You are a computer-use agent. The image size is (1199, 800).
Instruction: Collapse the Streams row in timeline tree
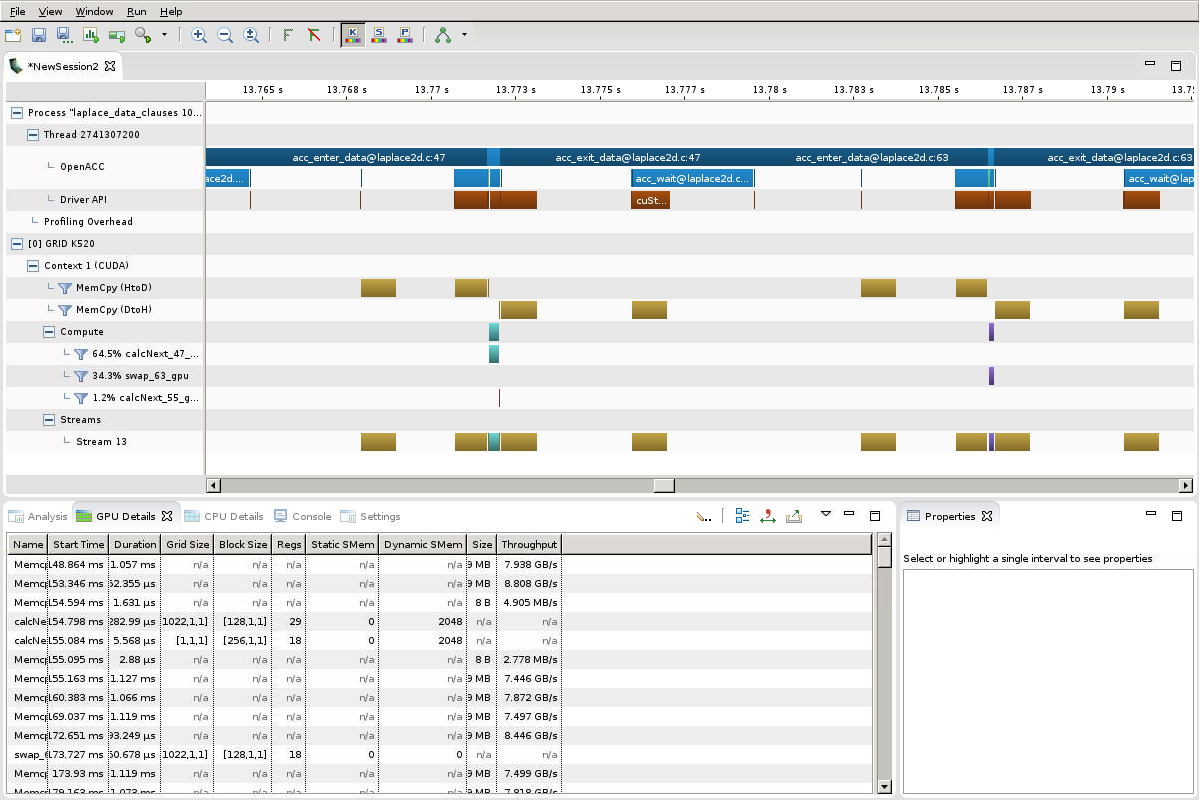click(x=49, y=420)
